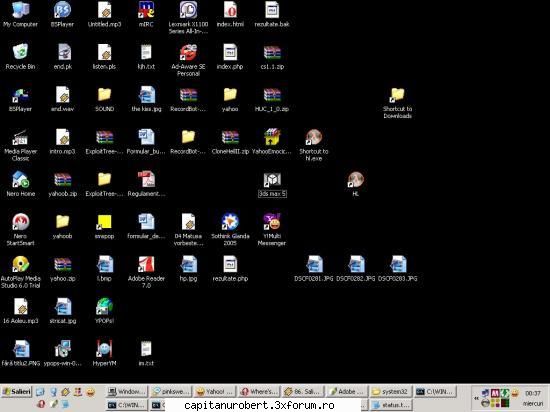Select the Adobe Reader 7.0 icon
This screenshot has width=550, height=412.
click(x=146, y=264)
